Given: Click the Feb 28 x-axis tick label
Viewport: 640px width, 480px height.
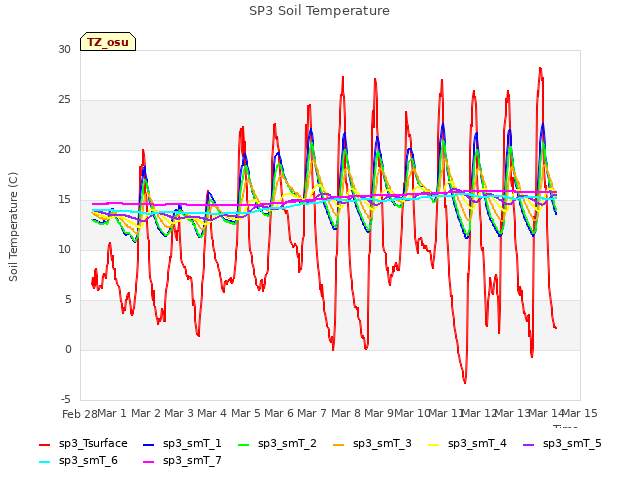Looking at the screenshot, I should [x=80, y=414].
